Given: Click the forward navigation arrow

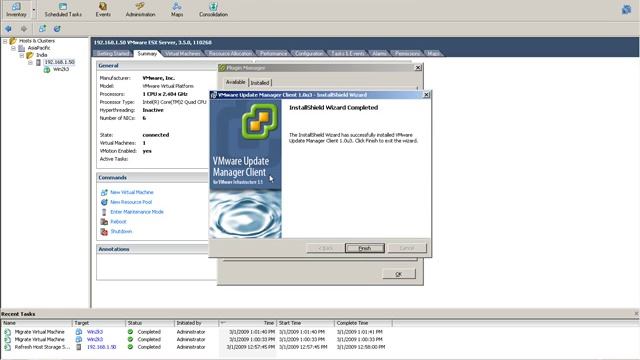Looking at the screenshot, I should tap(24, 29).
